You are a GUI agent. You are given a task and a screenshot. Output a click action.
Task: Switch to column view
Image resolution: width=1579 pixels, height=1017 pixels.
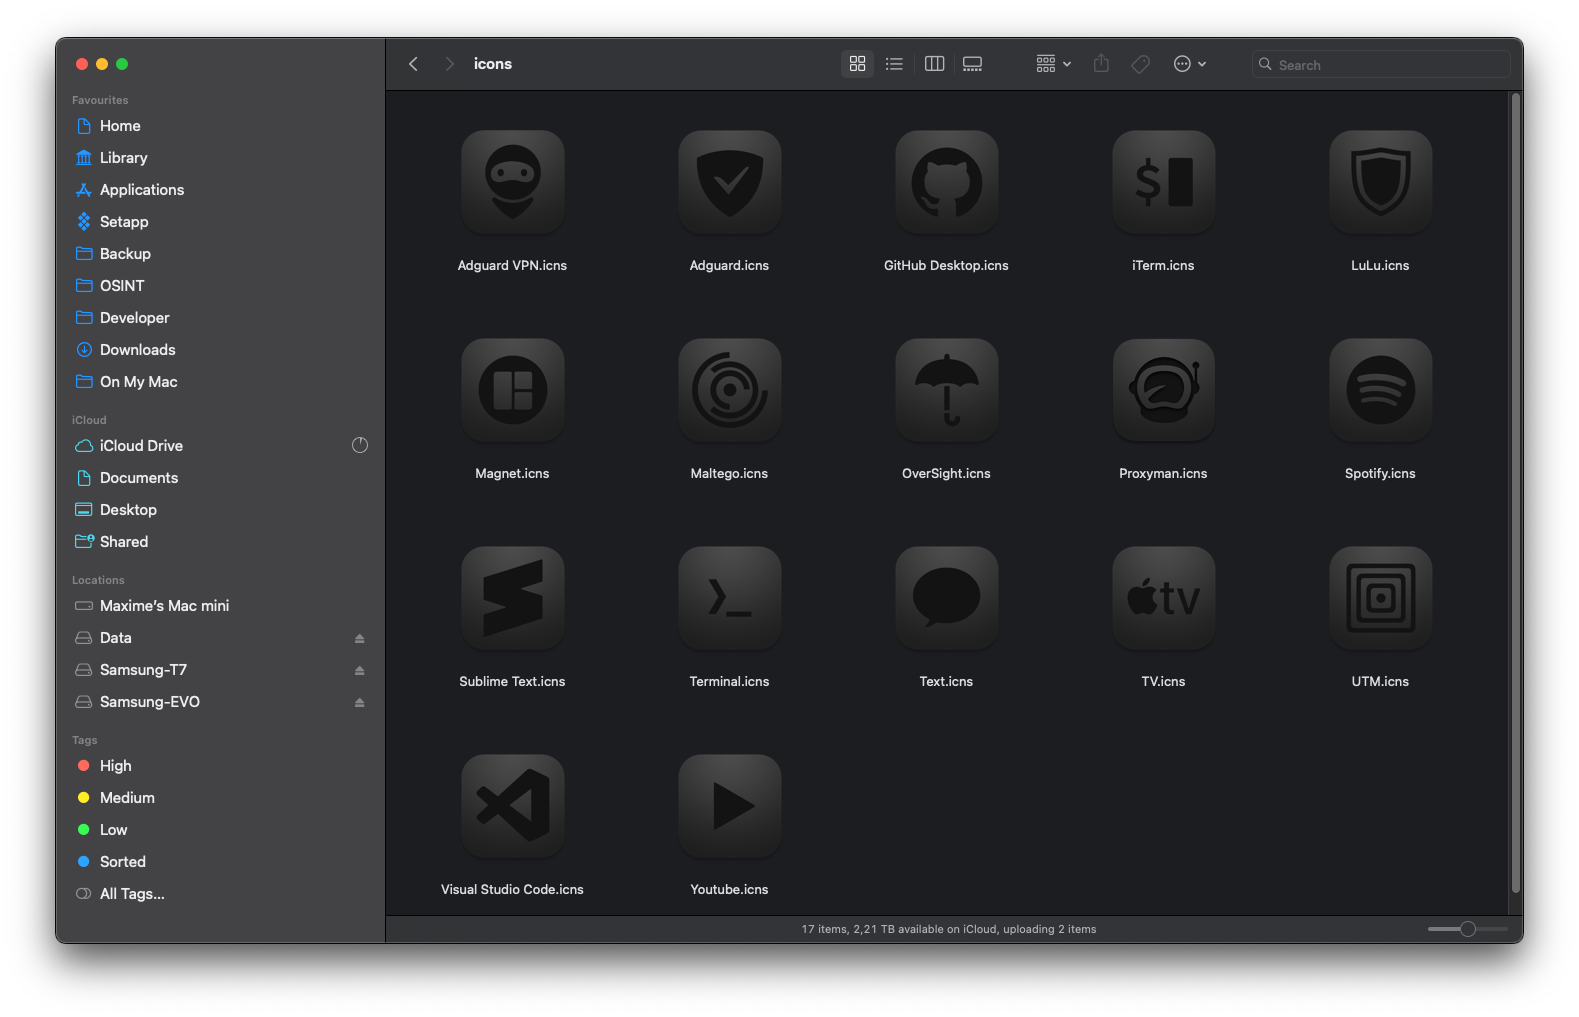934,64
